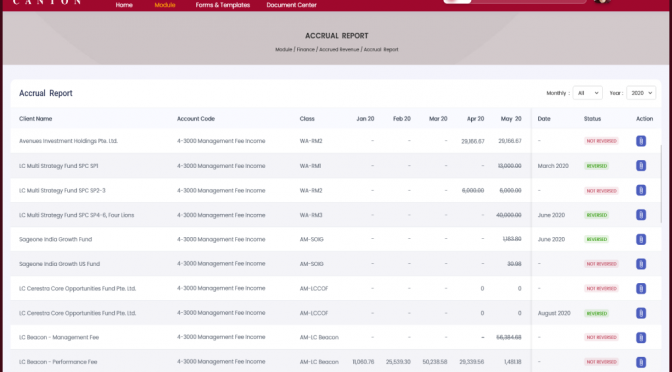This screenshot has height=372, width=672.
Task: Click Not Reversed badge in Avenues row
Action: 601,141
